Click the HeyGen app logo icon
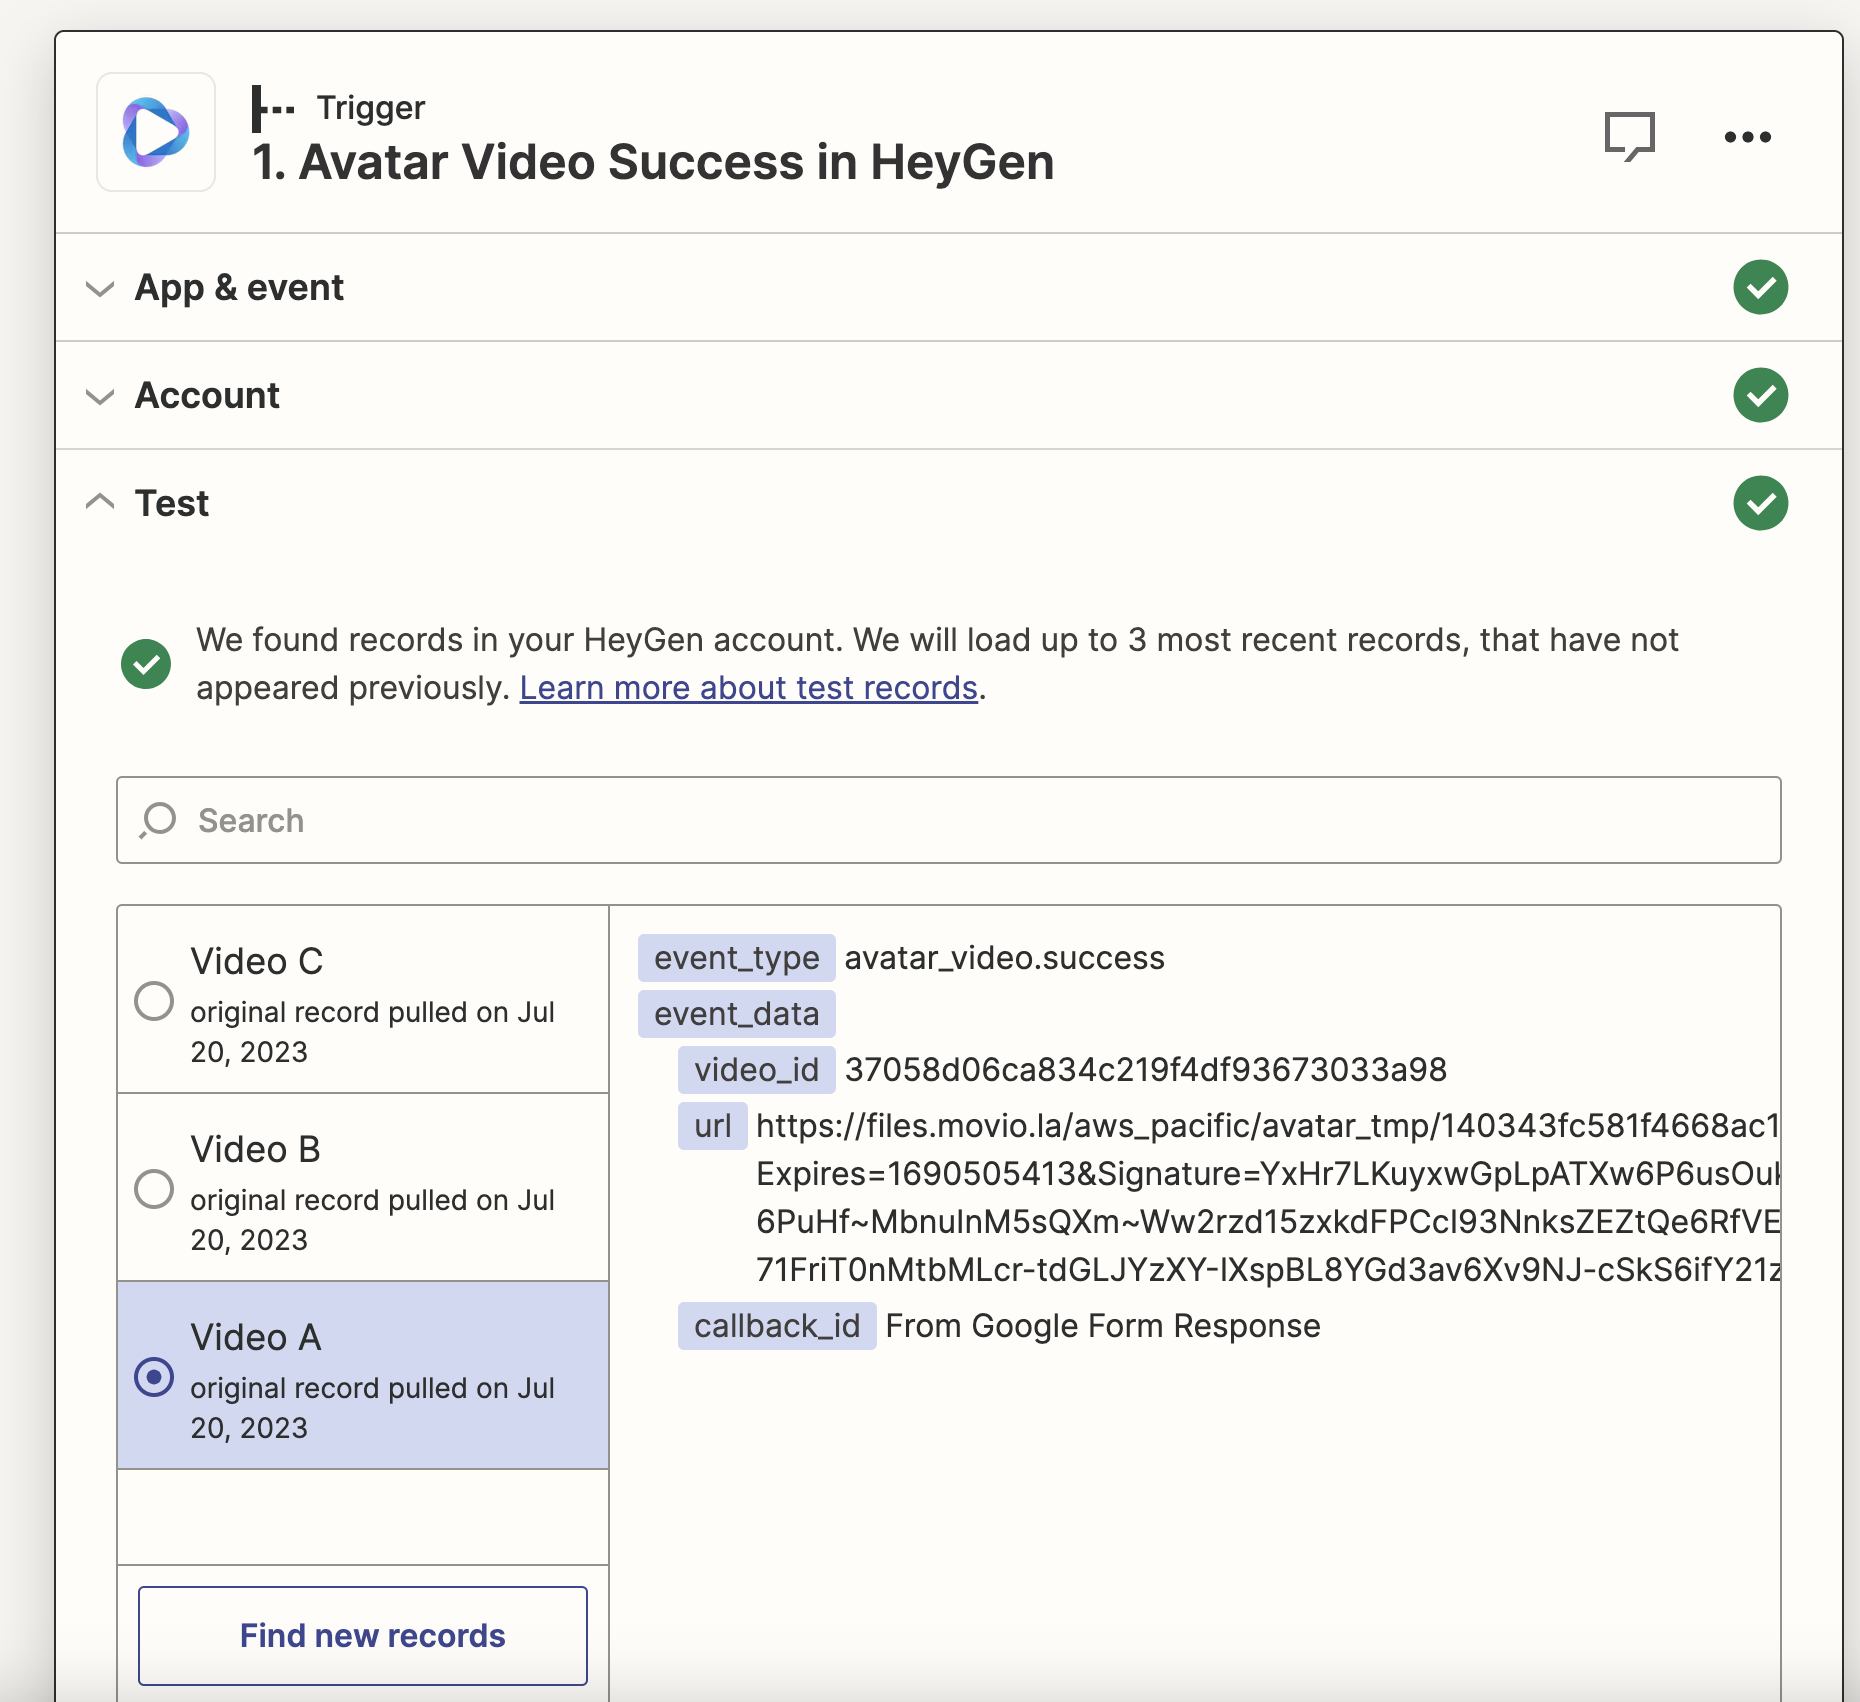1860x1702 pixels. click(x=156, y=132)
